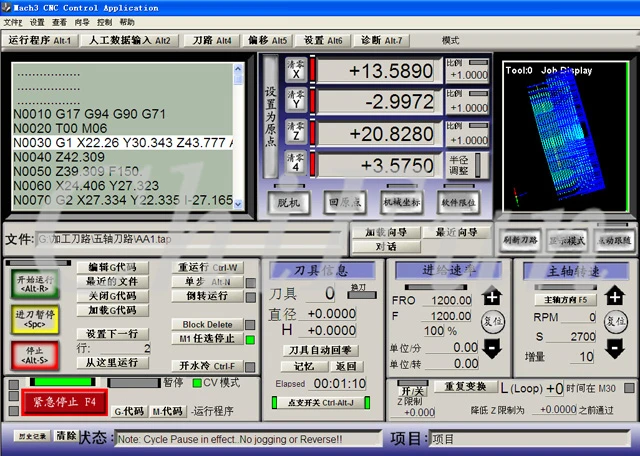Click 关闭G代码 close G-code button

pyautogui.click(x=113, y=296)
